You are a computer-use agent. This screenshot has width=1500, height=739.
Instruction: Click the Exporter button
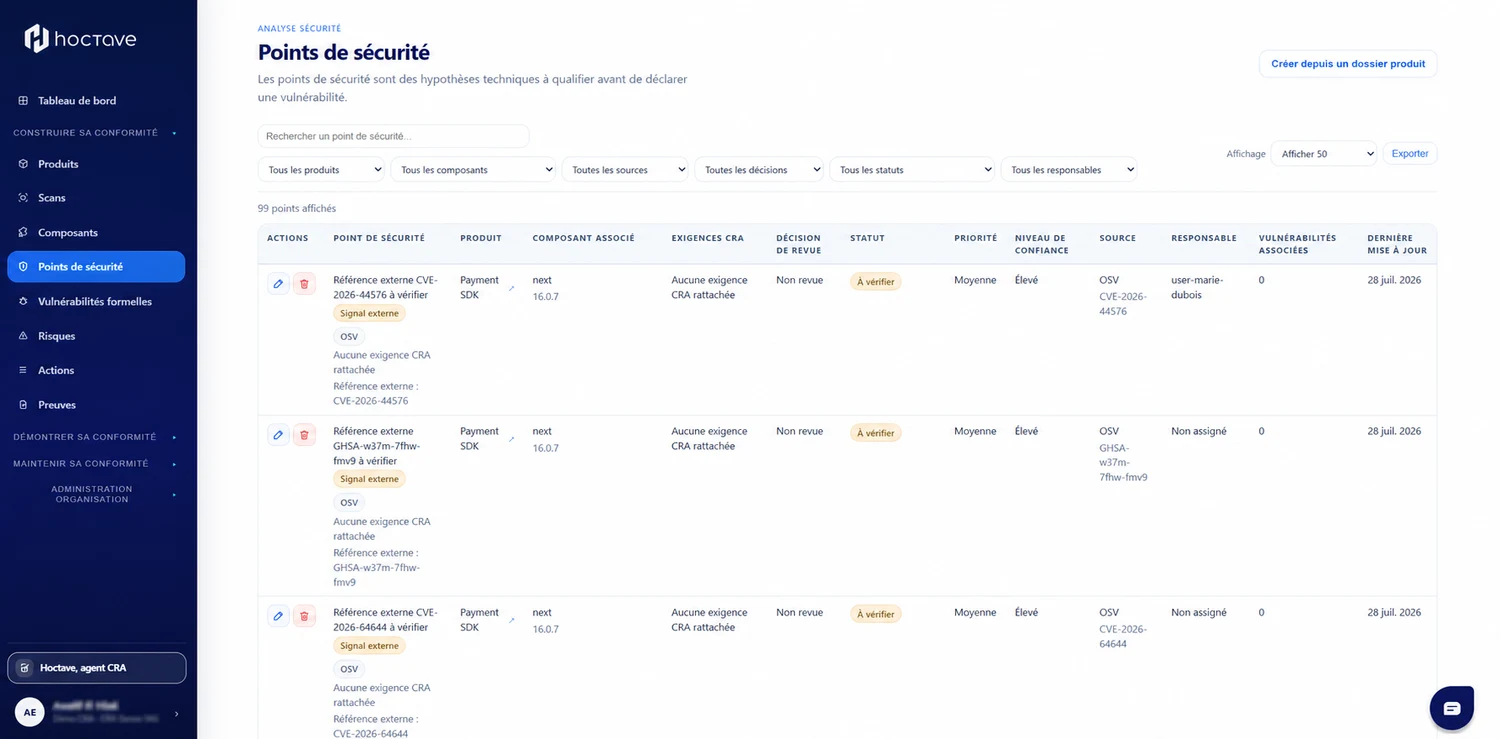pos(1410,154)
